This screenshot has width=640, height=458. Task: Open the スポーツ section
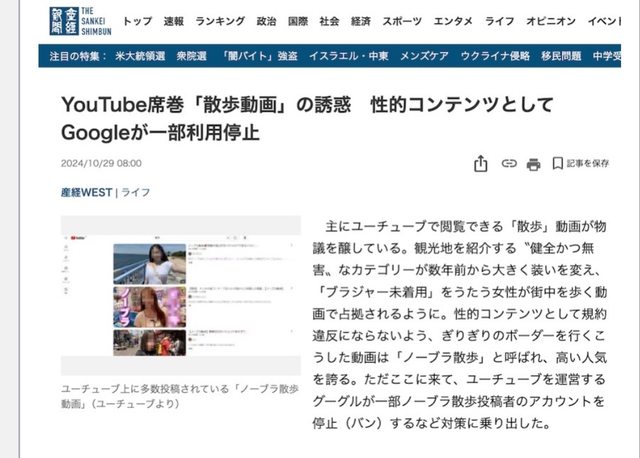pyautogui.click(x=404, y=20)
